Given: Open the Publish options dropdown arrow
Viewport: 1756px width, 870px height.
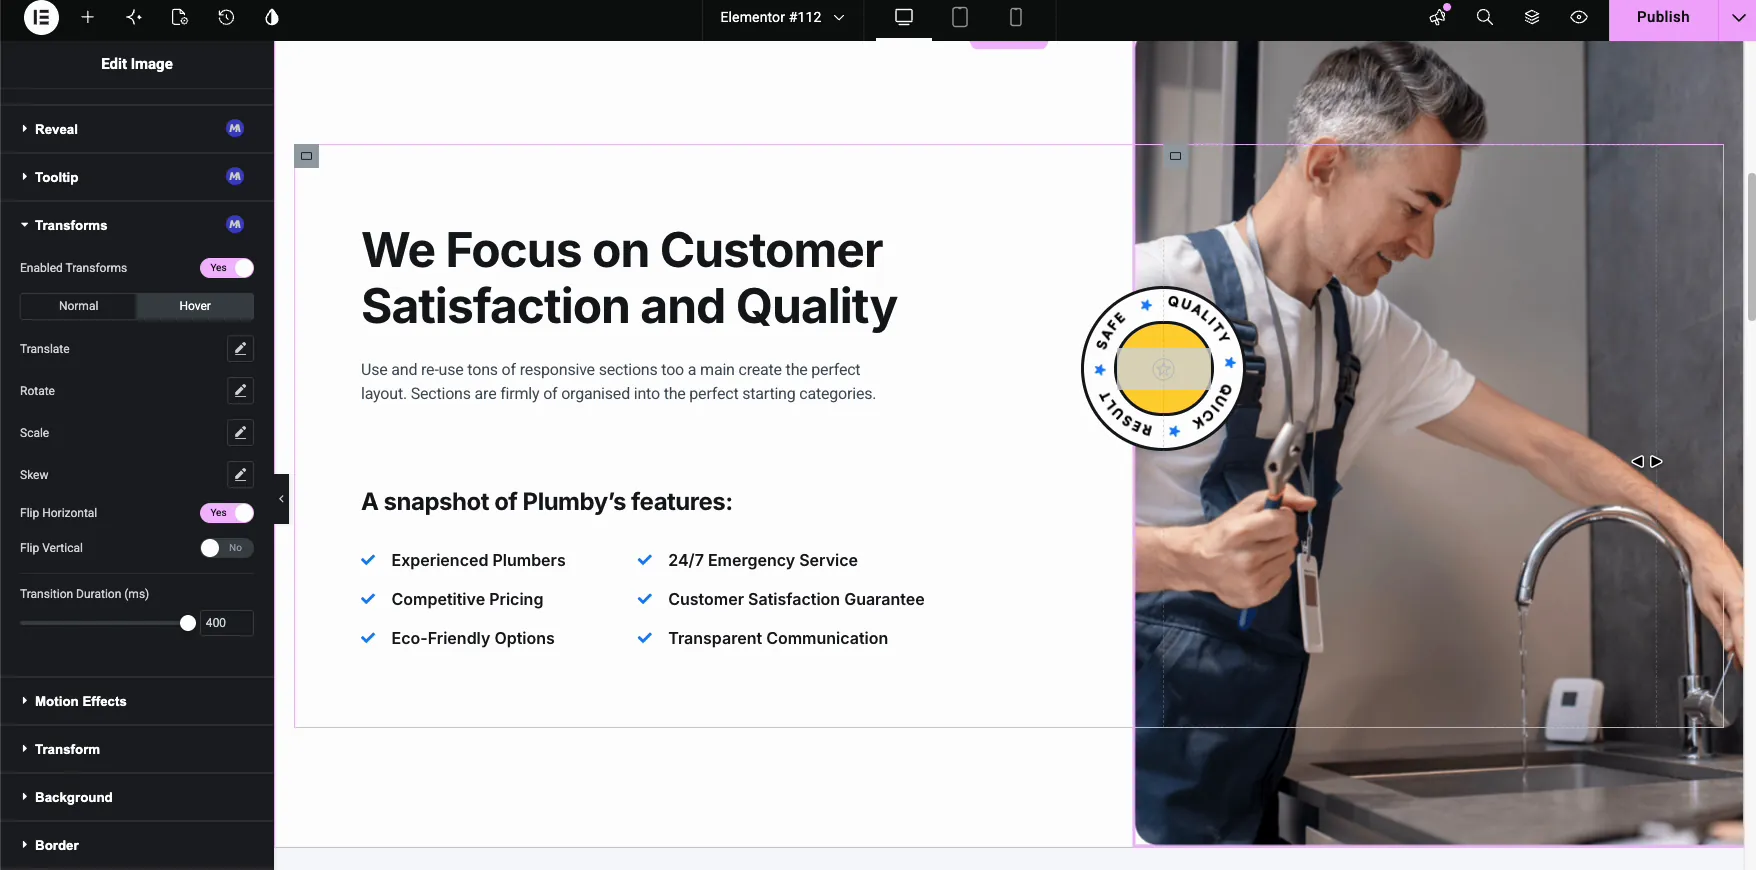Looking at the screenshot, I should click(x=1738, y=17).
